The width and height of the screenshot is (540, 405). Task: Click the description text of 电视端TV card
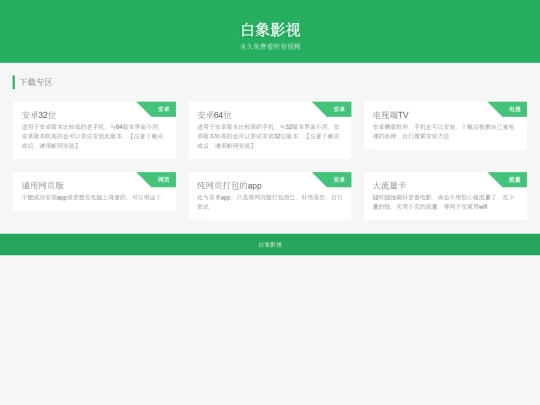tap(443, 132)
